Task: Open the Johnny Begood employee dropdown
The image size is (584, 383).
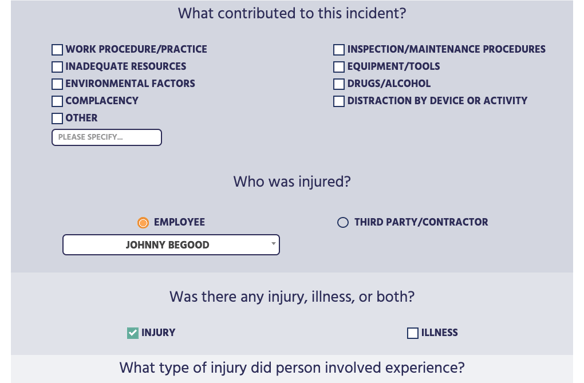Action: click(x=171, y=245)
